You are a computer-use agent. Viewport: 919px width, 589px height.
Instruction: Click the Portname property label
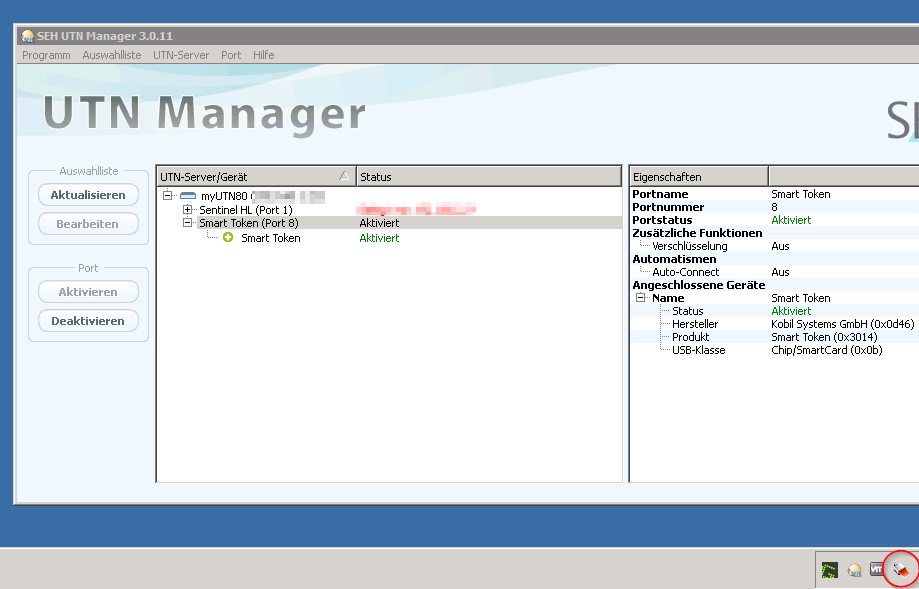click(660, 194)
